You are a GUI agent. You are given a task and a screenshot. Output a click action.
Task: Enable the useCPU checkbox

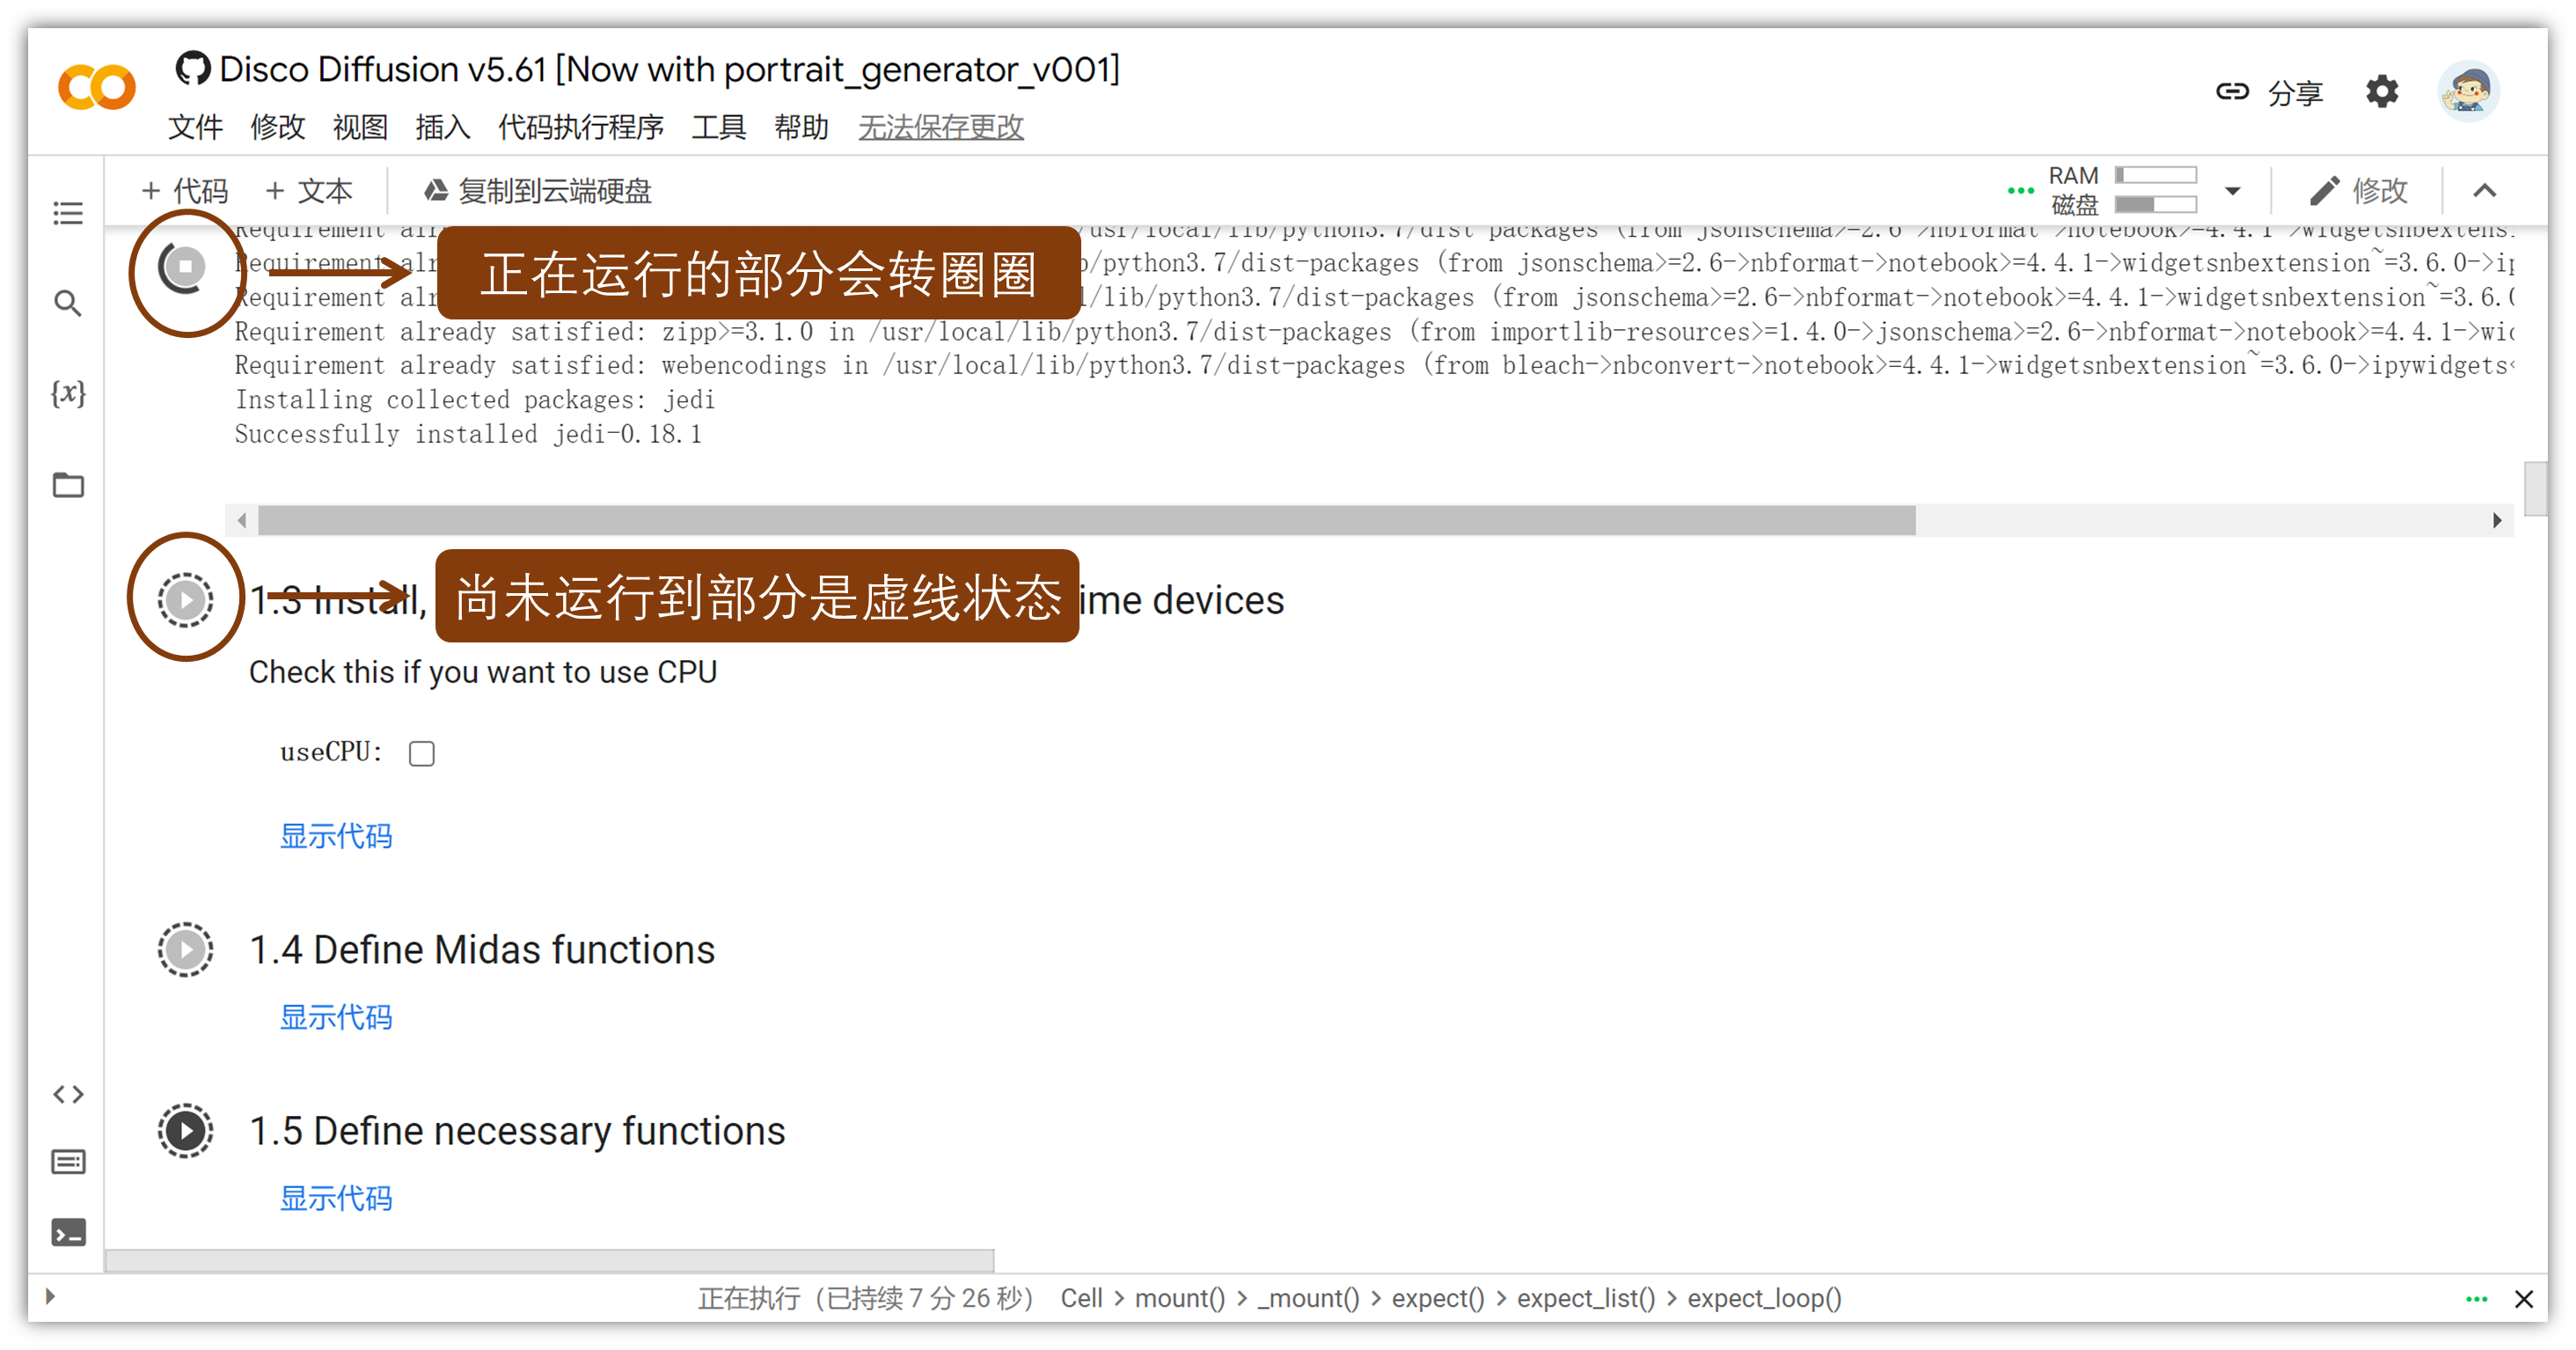coord(424,750)
